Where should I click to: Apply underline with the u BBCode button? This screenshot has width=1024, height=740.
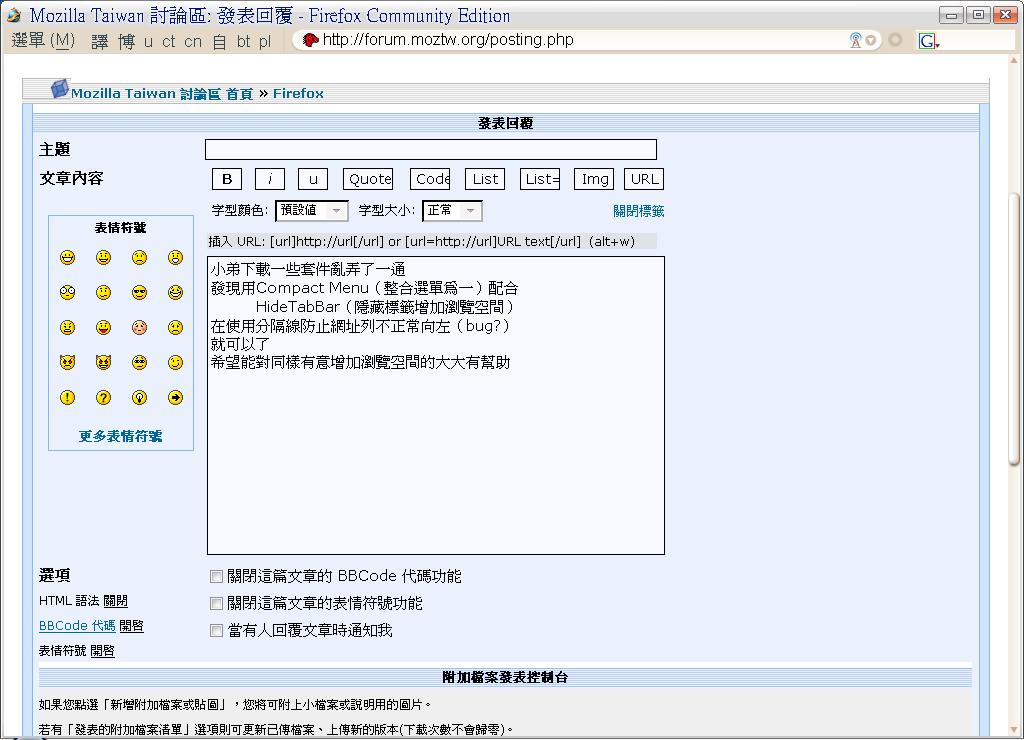click(x=313, y=179)
